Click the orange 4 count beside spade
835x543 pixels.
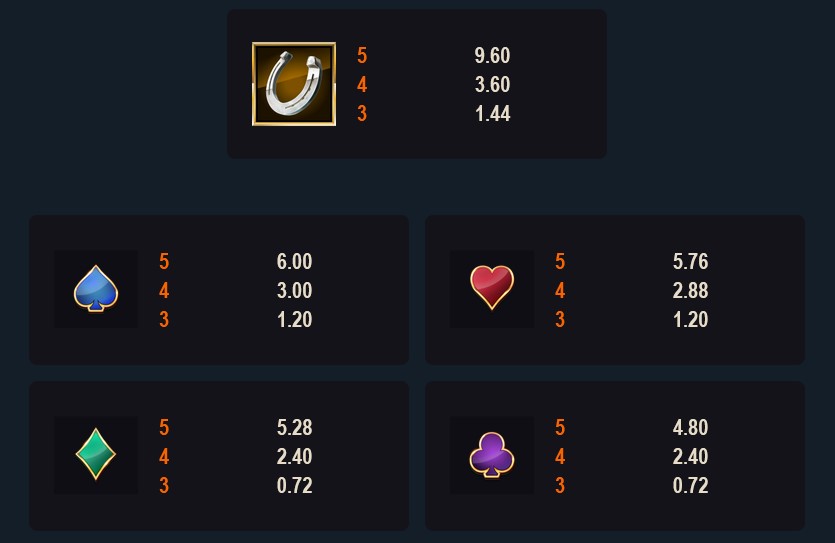[164, 291]
